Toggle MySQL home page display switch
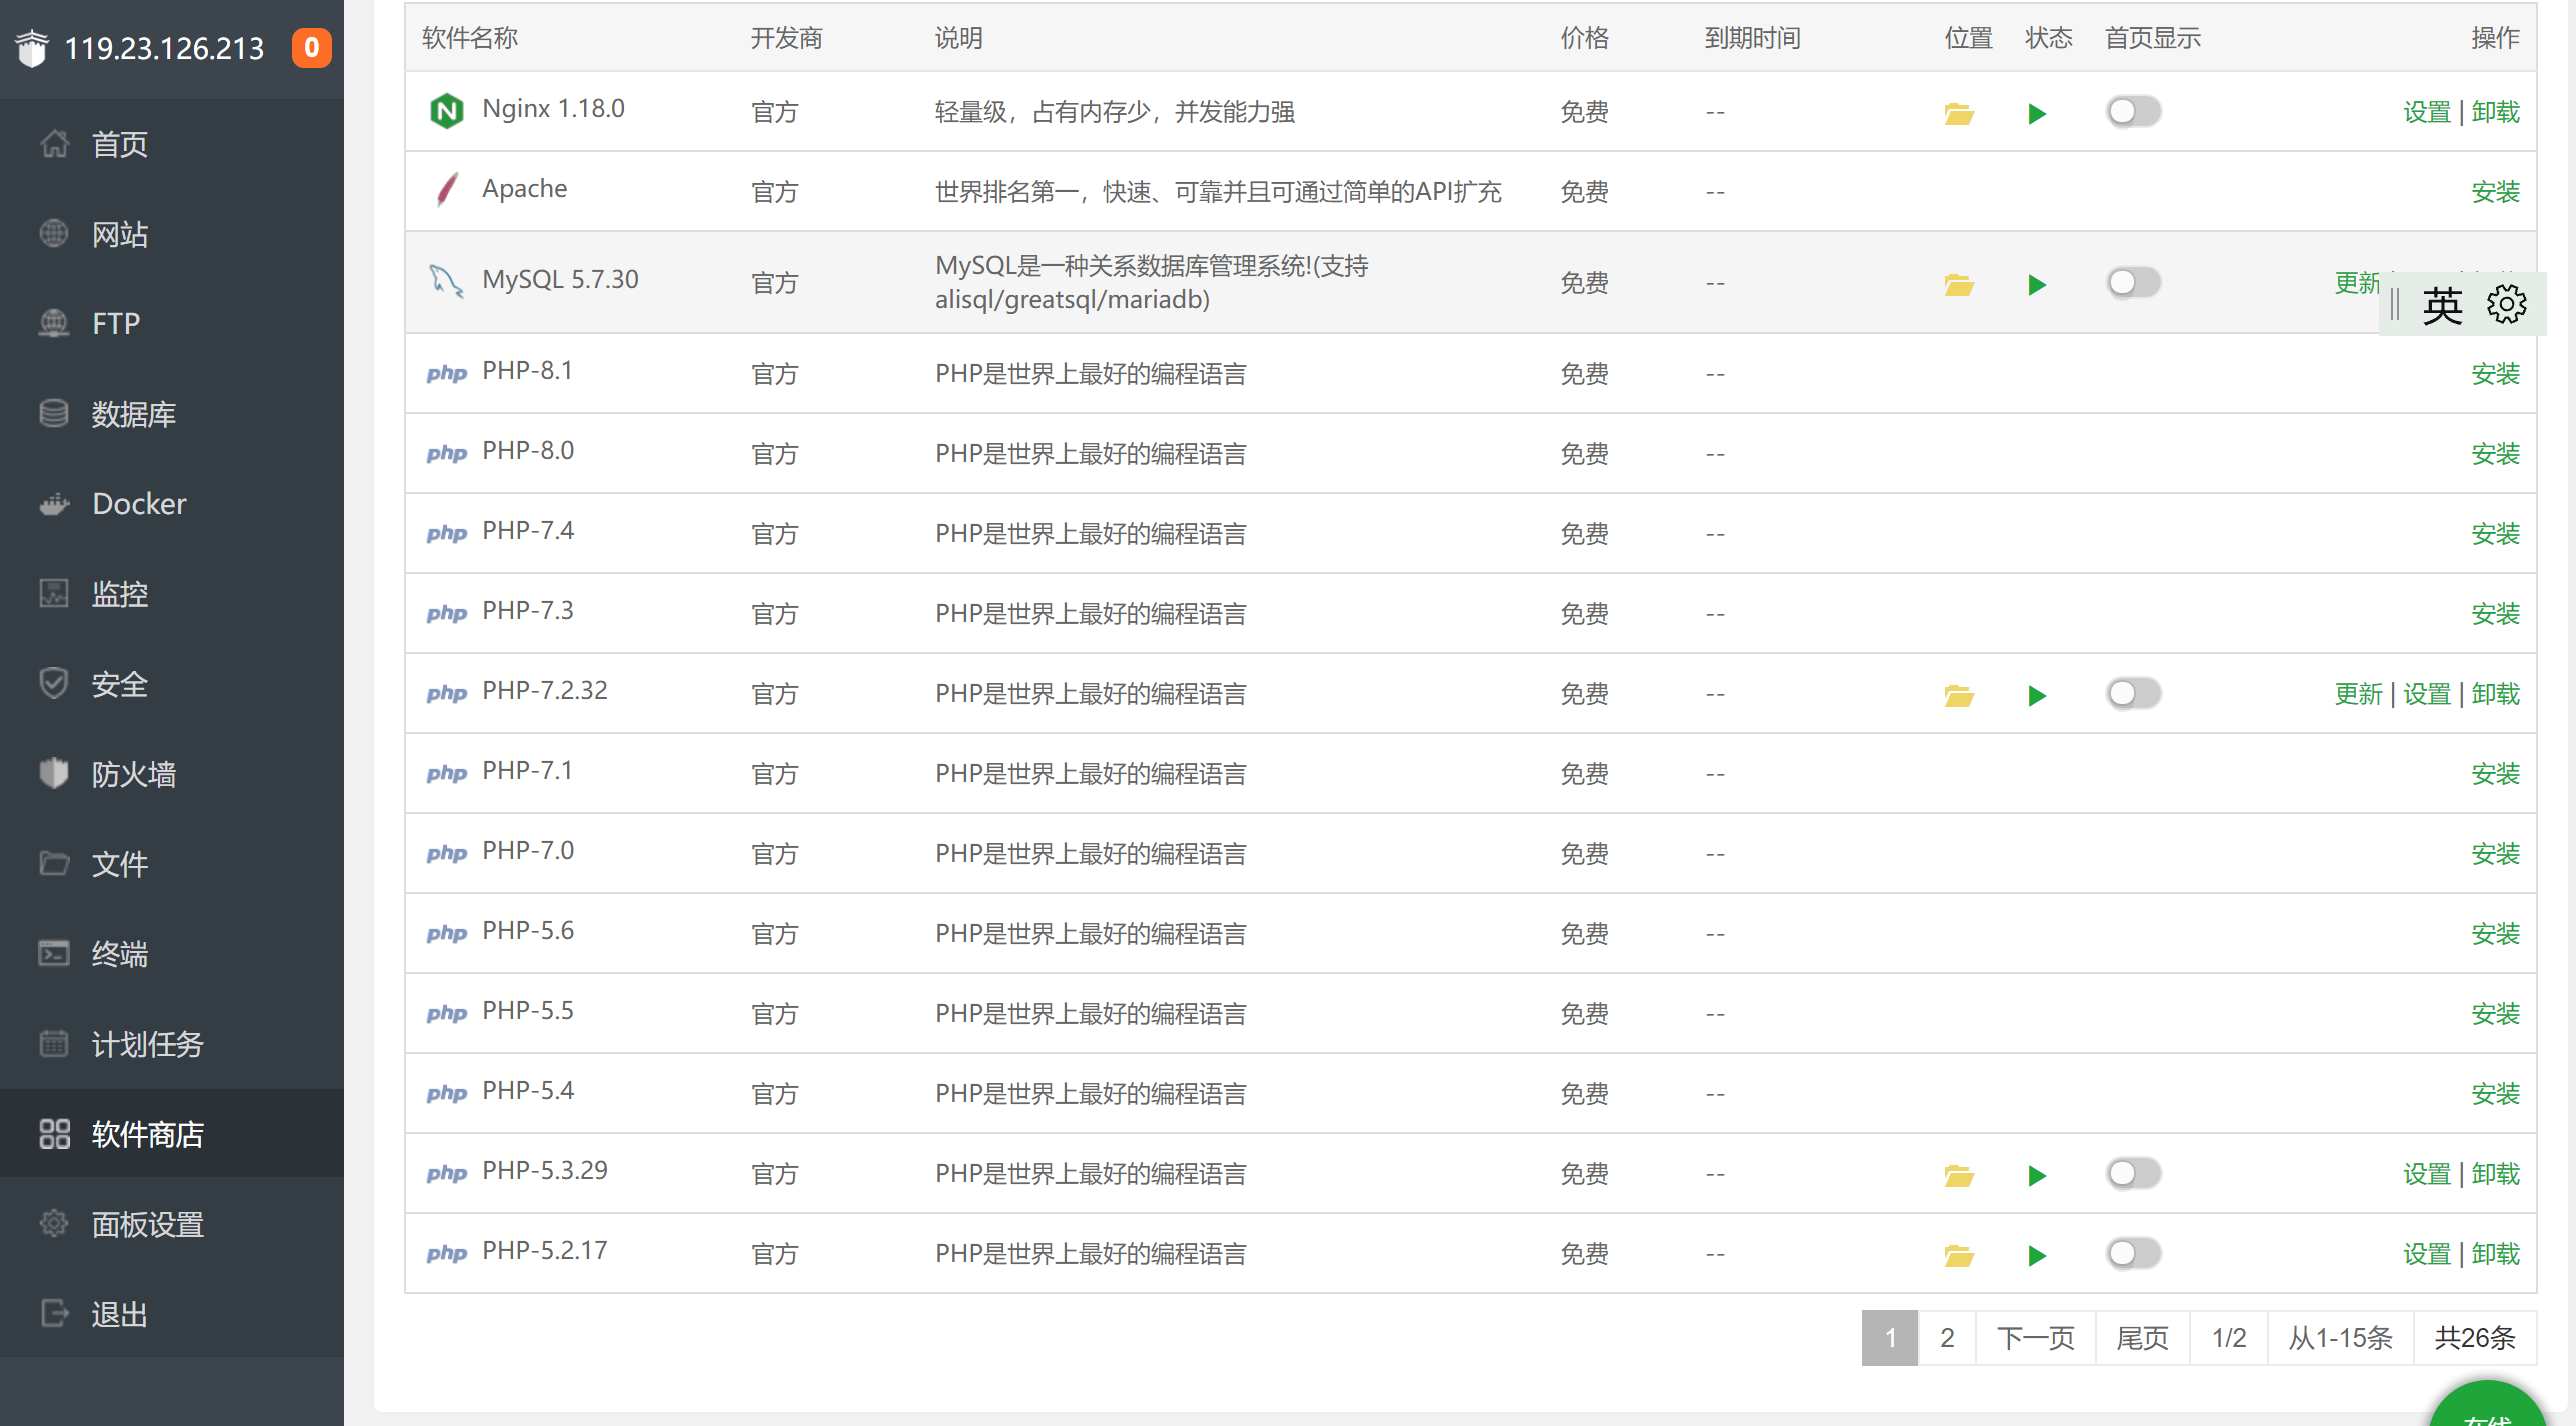The image size is (2576, 1426). click(2133, 283)
